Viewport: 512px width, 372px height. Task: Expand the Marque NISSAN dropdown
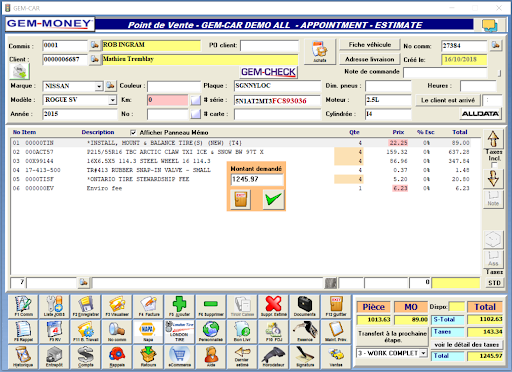(x=99, y=86)
